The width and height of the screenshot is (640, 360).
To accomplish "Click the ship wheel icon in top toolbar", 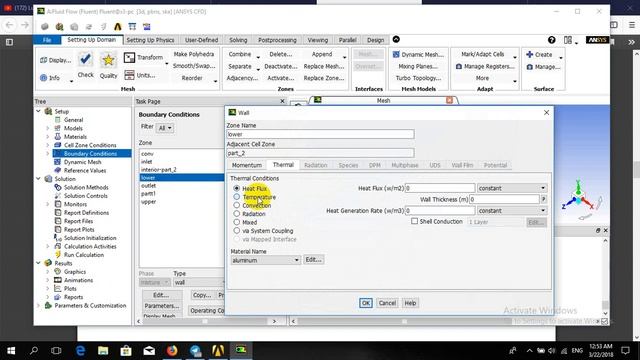I will (x=59, y=27).
